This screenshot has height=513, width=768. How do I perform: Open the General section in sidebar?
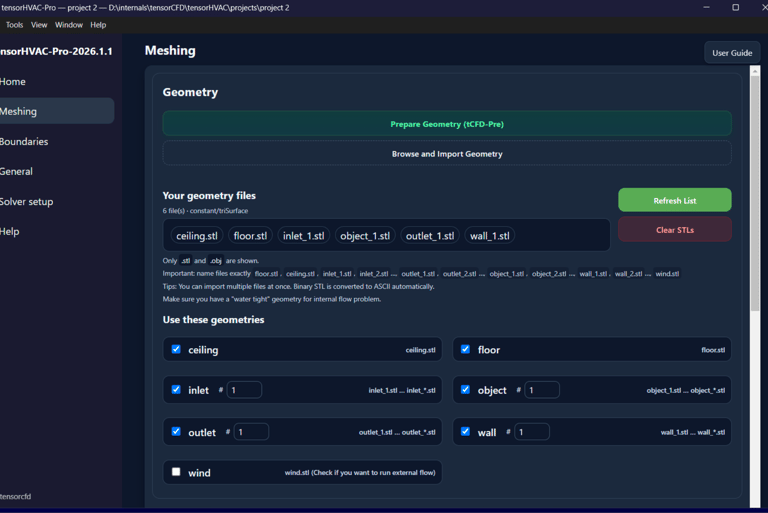tap(55, 171)
